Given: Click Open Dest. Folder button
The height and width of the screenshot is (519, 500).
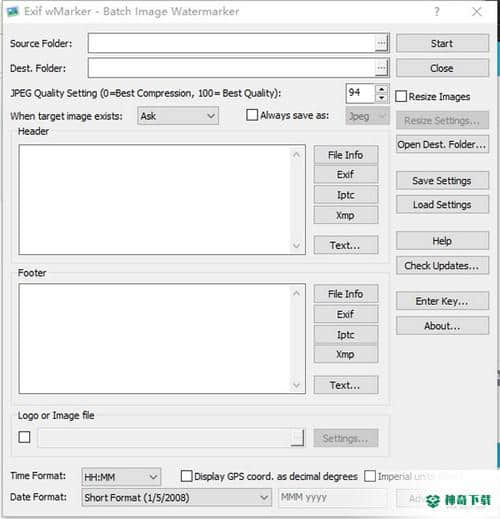Looking at the screenshot, I should [x=442, y=144].
